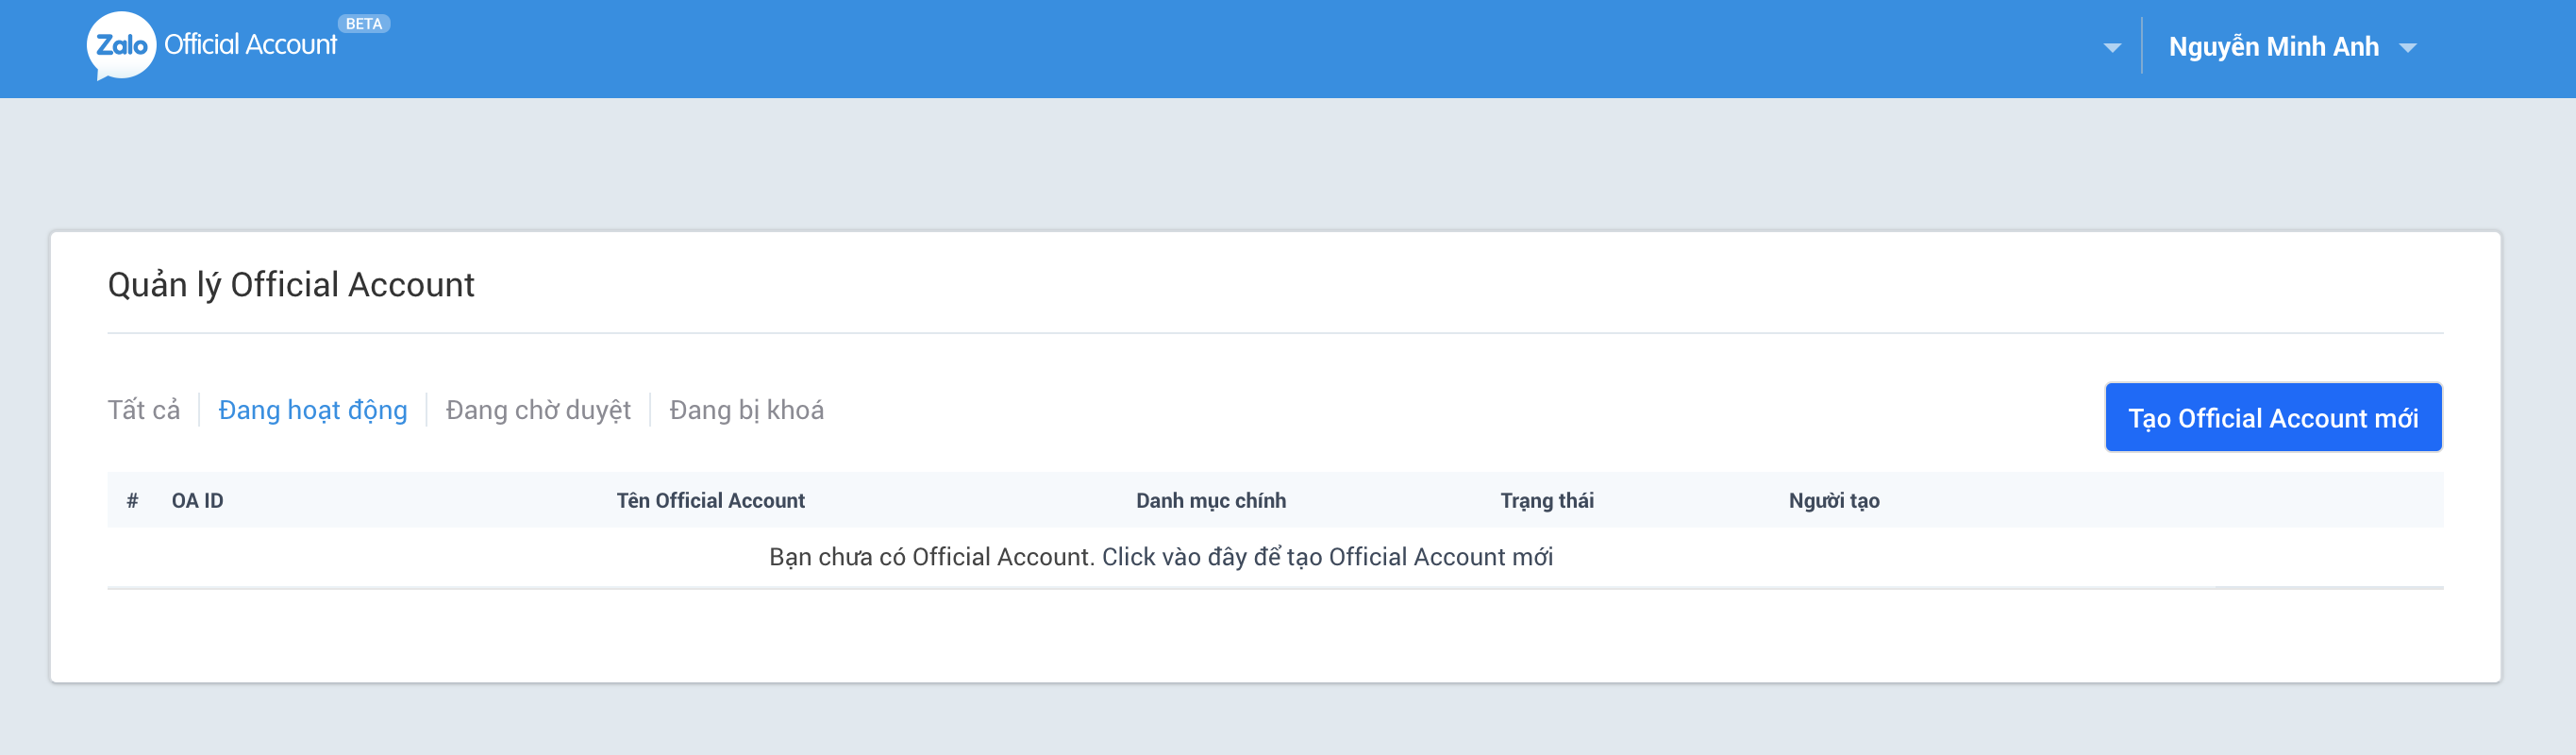
Task: Click the BETA badge
Action: [x=363, y=23]
